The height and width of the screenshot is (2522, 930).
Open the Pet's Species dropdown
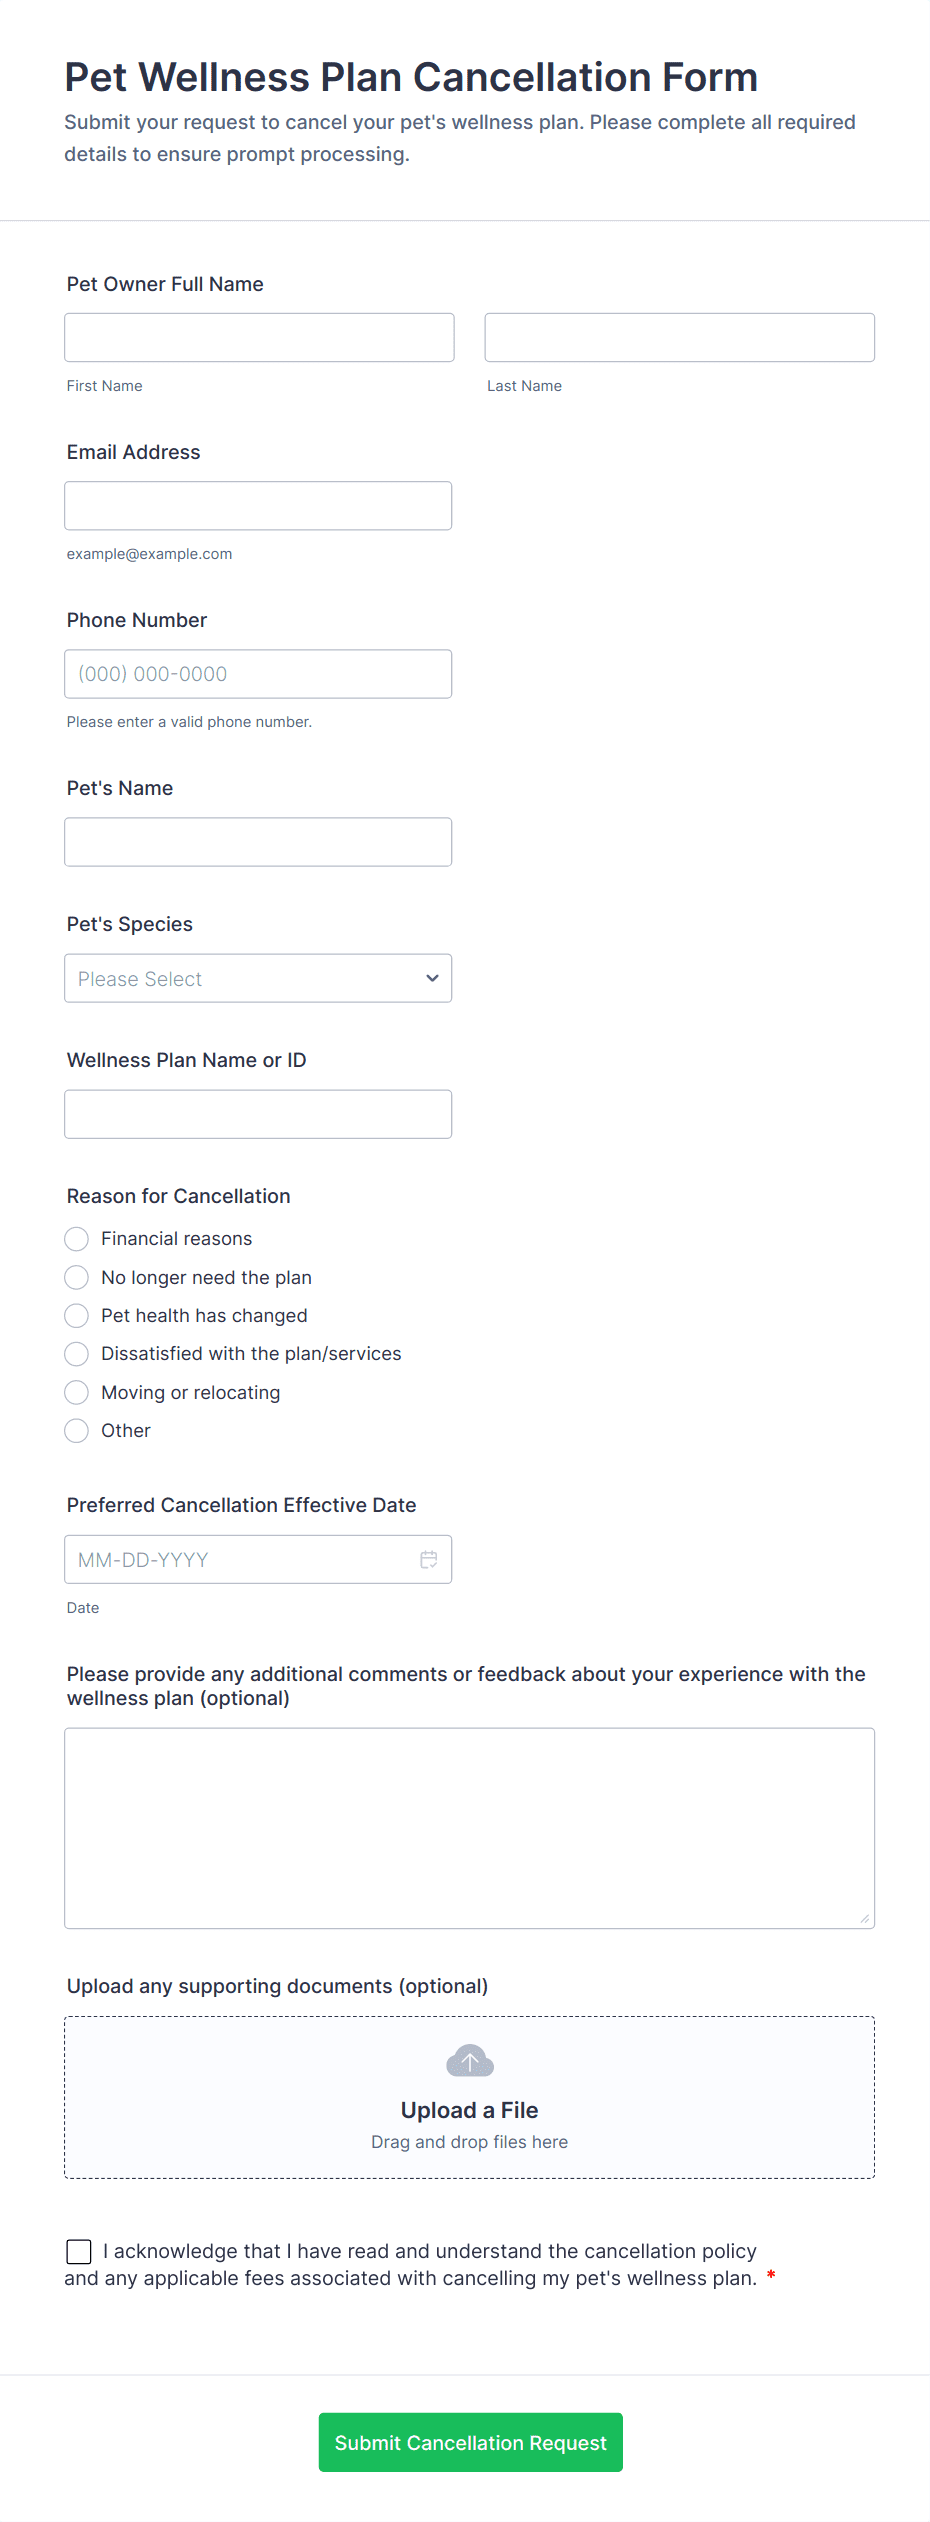click(x=258, y=978)
